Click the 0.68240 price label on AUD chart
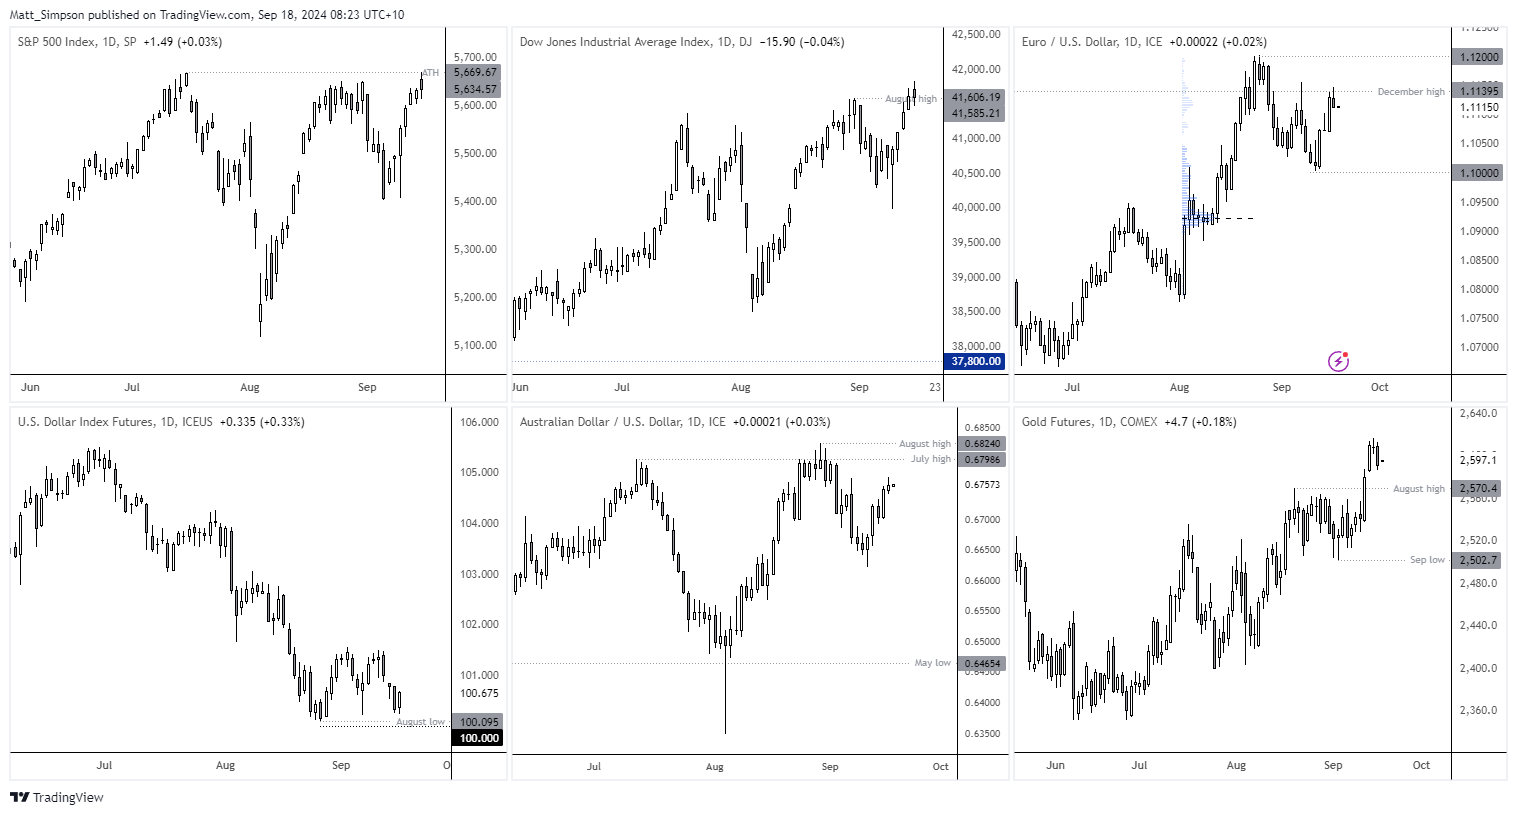 click(x=982, y=444)
